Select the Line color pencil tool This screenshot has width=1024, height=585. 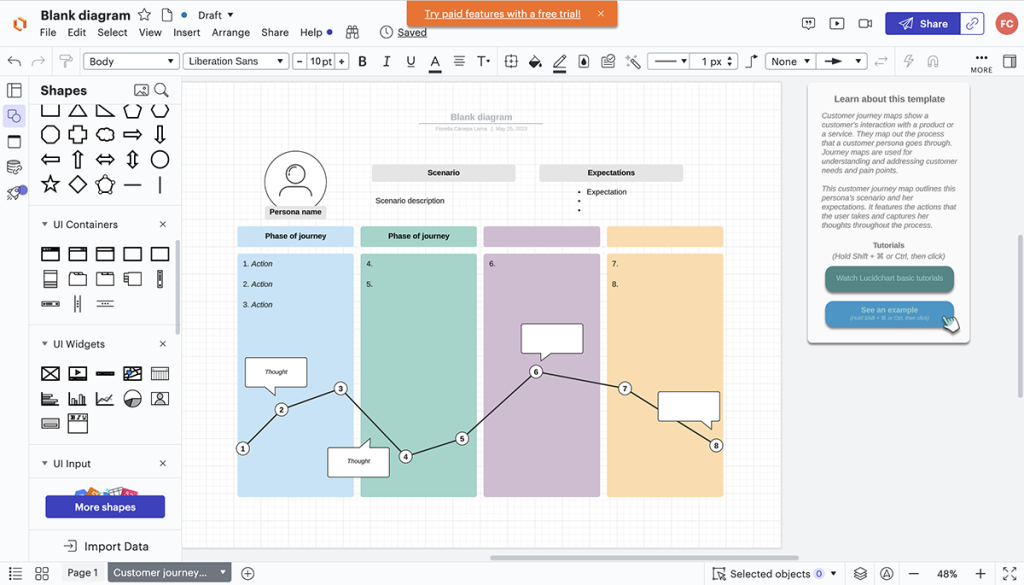(x=560, y=61)
